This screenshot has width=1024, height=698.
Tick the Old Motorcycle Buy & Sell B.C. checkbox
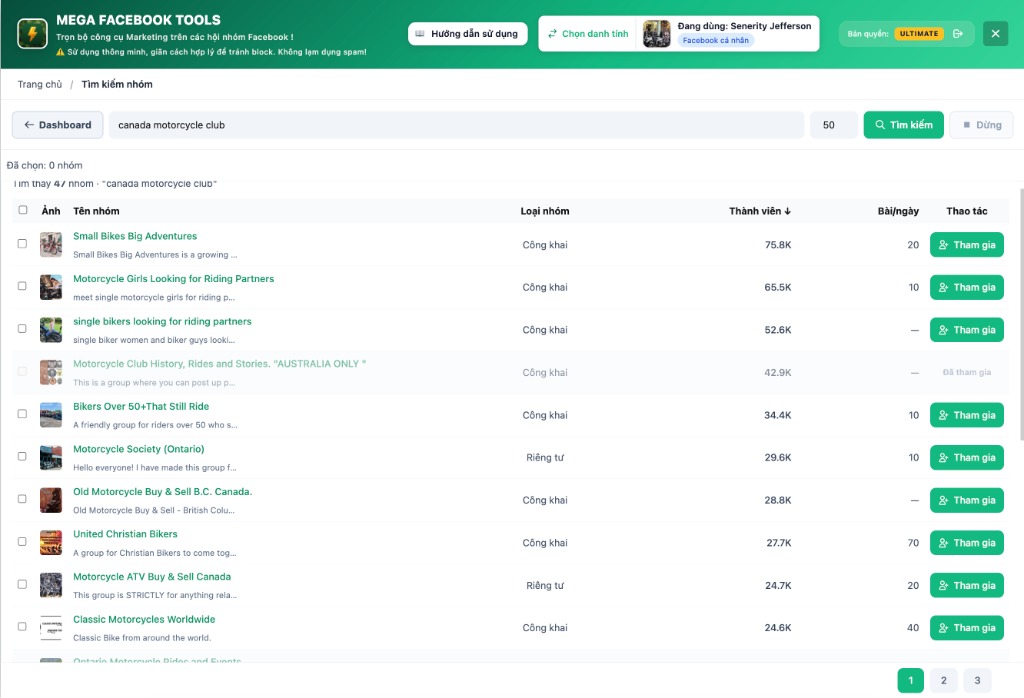22,499
